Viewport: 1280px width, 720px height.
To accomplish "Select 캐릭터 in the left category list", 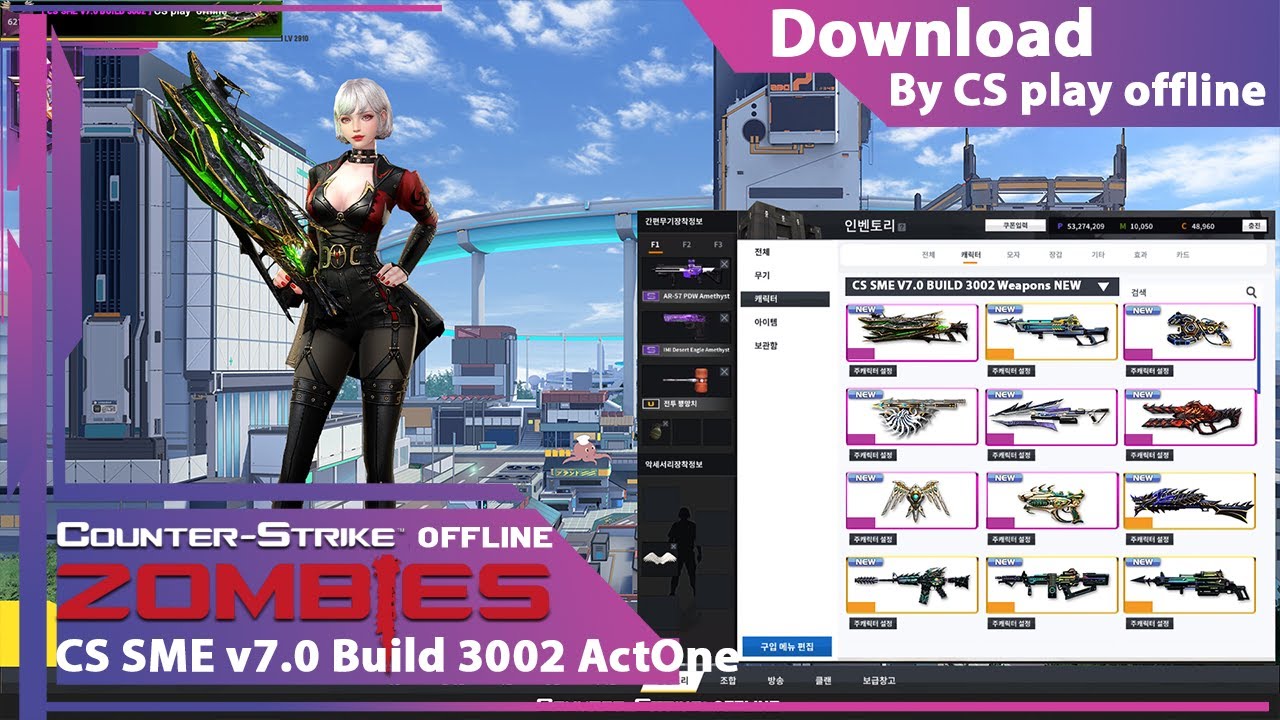I will coord(786,299).
